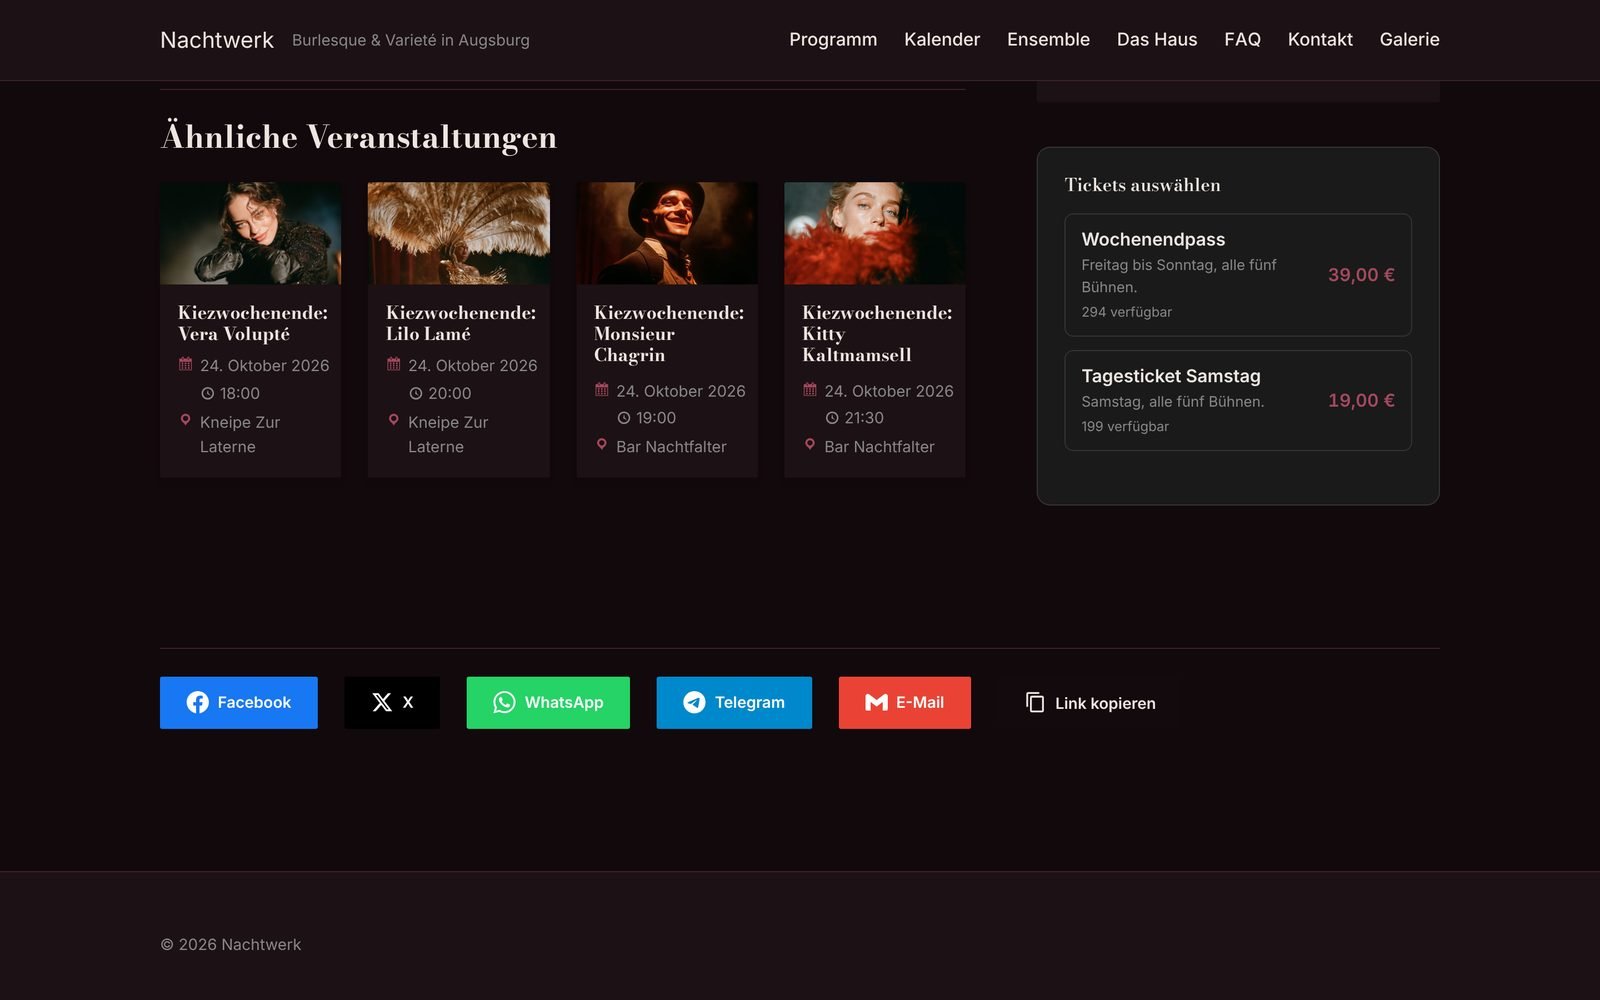Open the FAQ page

[1242, 40]
